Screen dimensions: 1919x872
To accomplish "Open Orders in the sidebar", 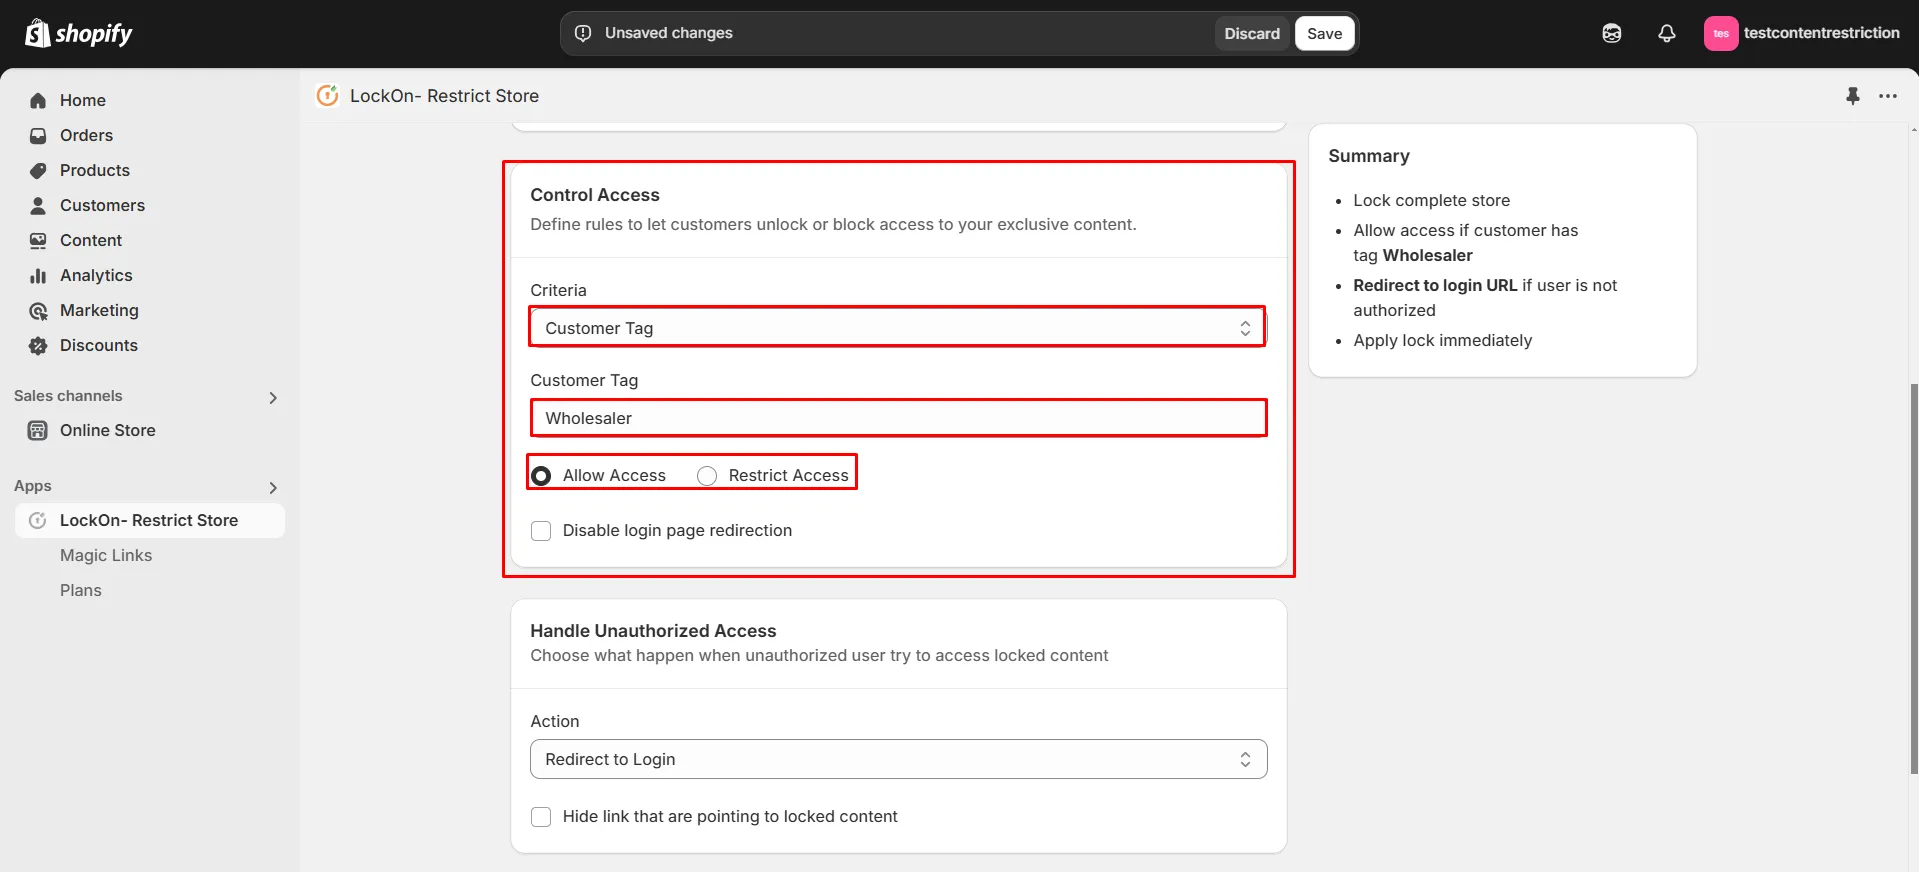I will pos(86,135).
